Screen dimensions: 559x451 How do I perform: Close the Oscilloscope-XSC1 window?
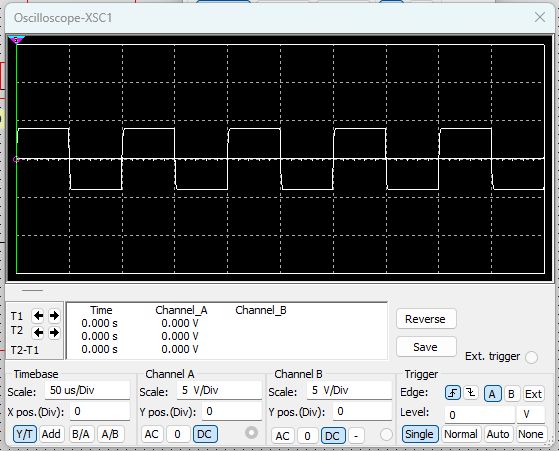pos(540,17)
